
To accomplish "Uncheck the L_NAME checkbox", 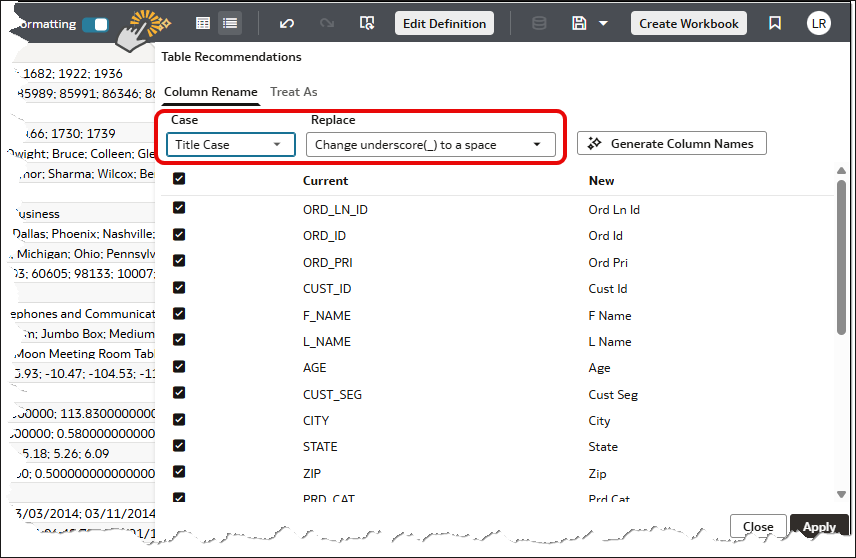I will (179, 340).
